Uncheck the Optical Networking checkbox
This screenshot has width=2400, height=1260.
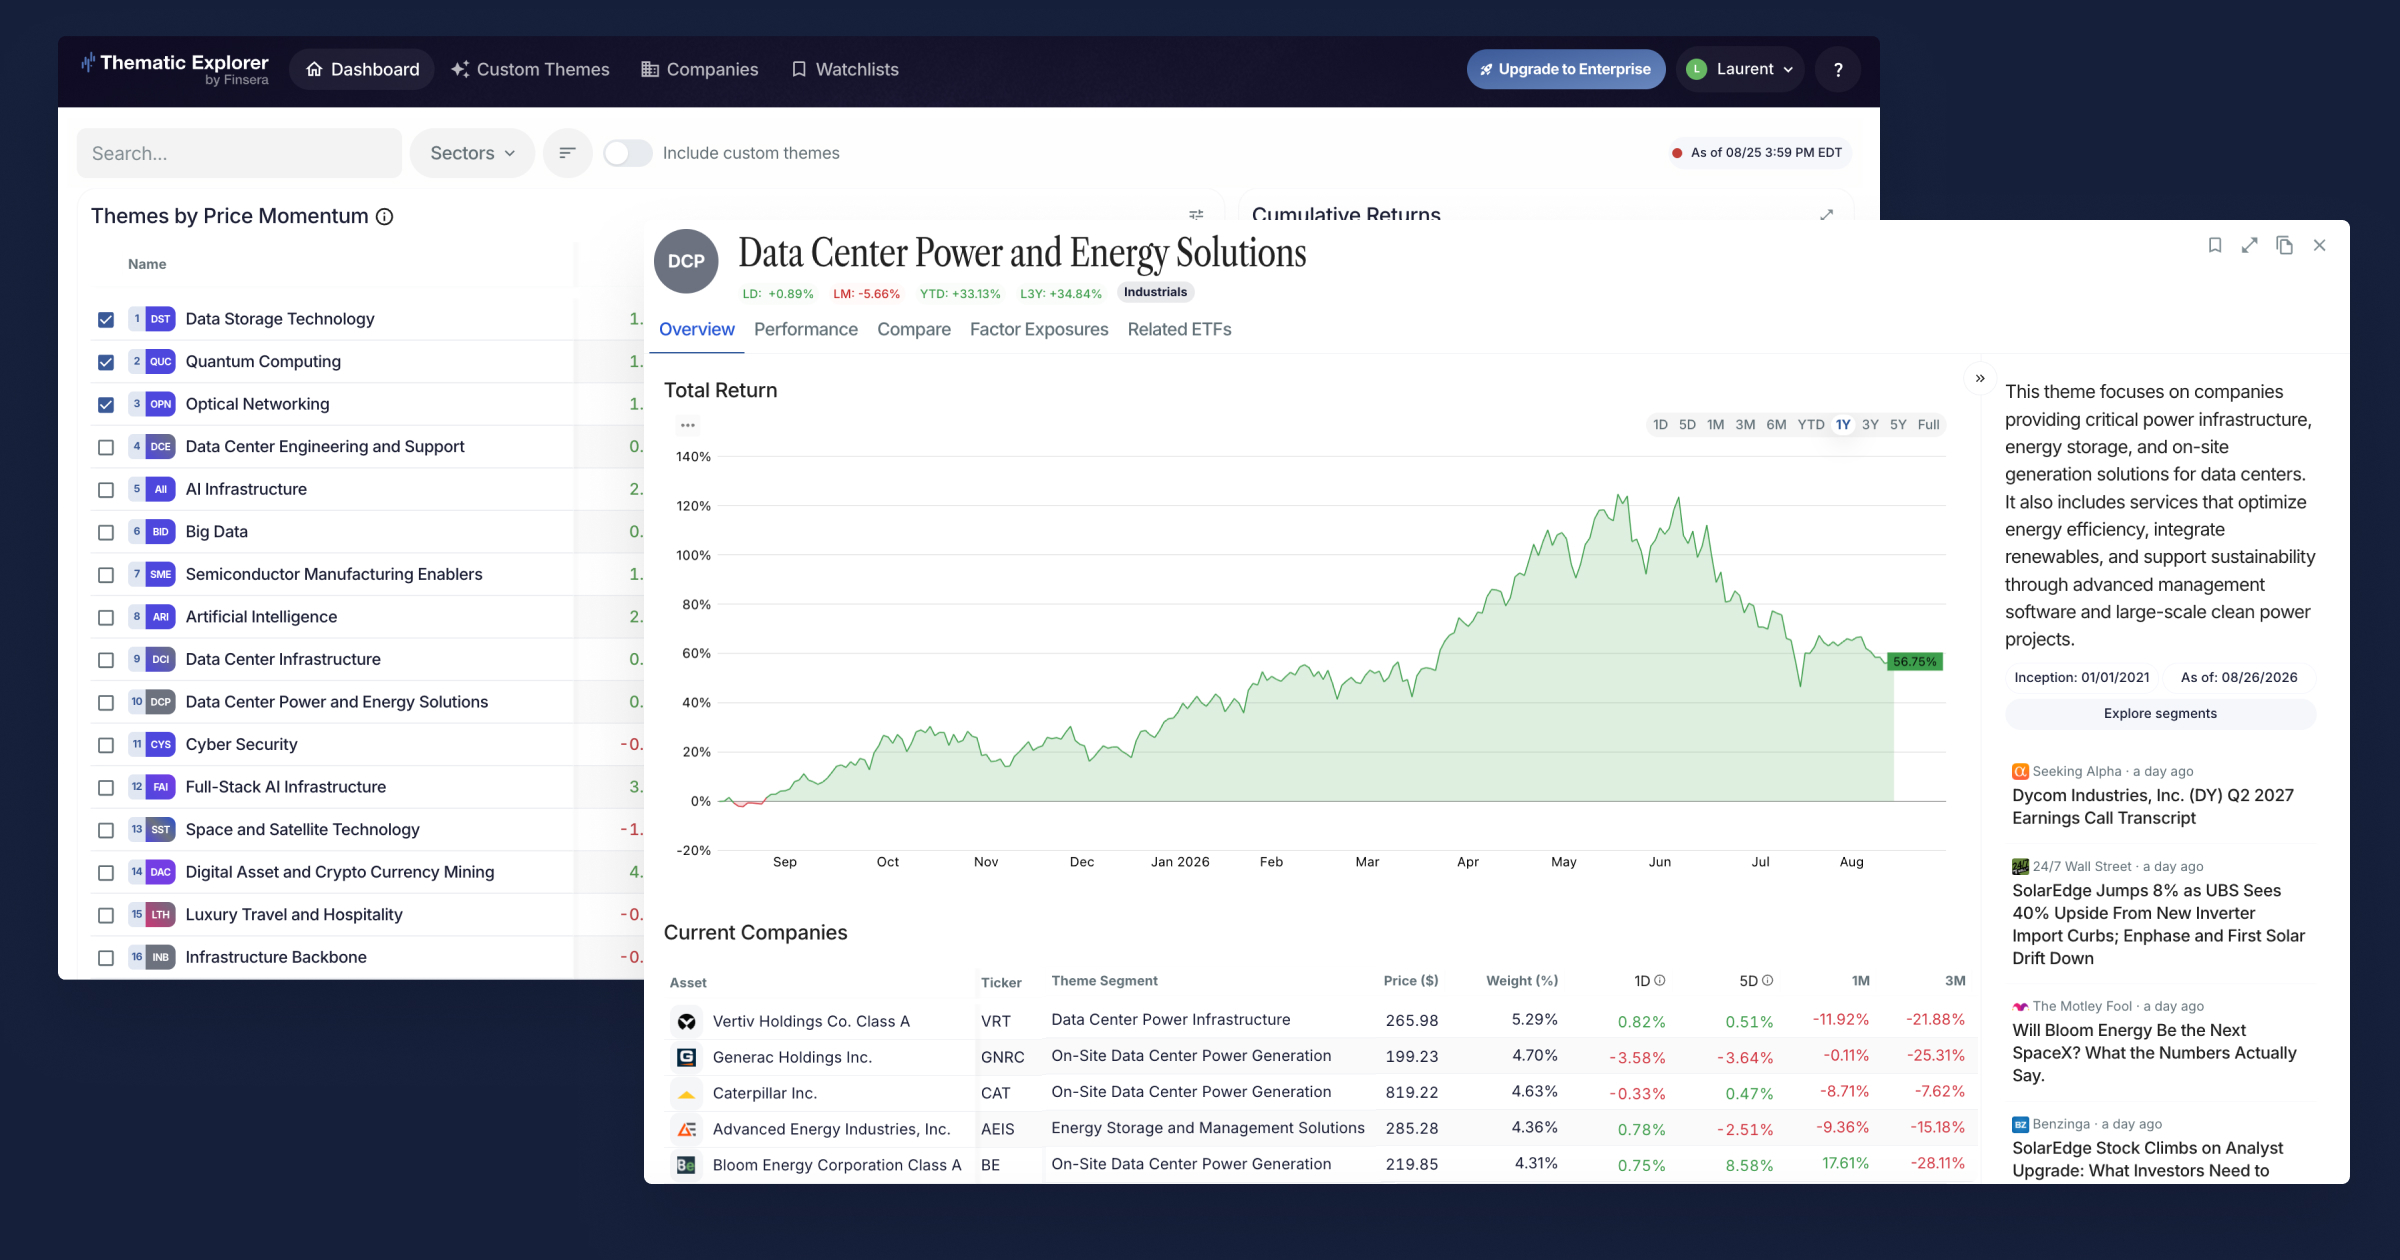(106, 405)
